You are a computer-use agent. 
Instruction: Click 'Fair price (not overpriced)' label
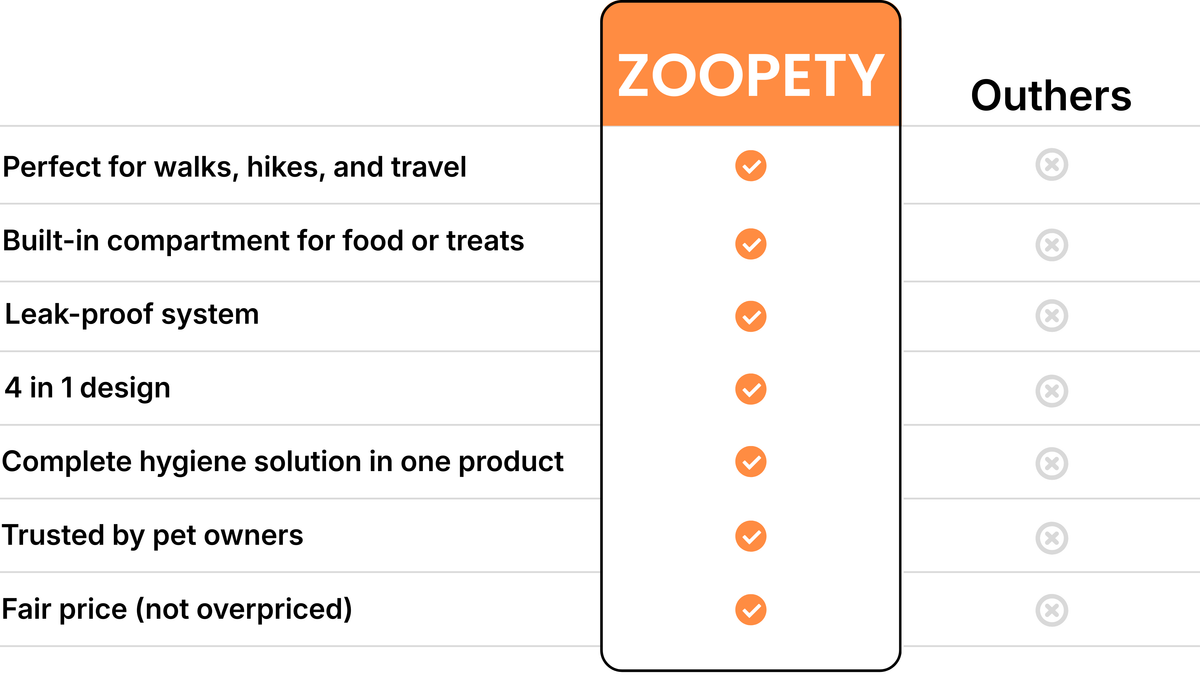pos(177,608)
